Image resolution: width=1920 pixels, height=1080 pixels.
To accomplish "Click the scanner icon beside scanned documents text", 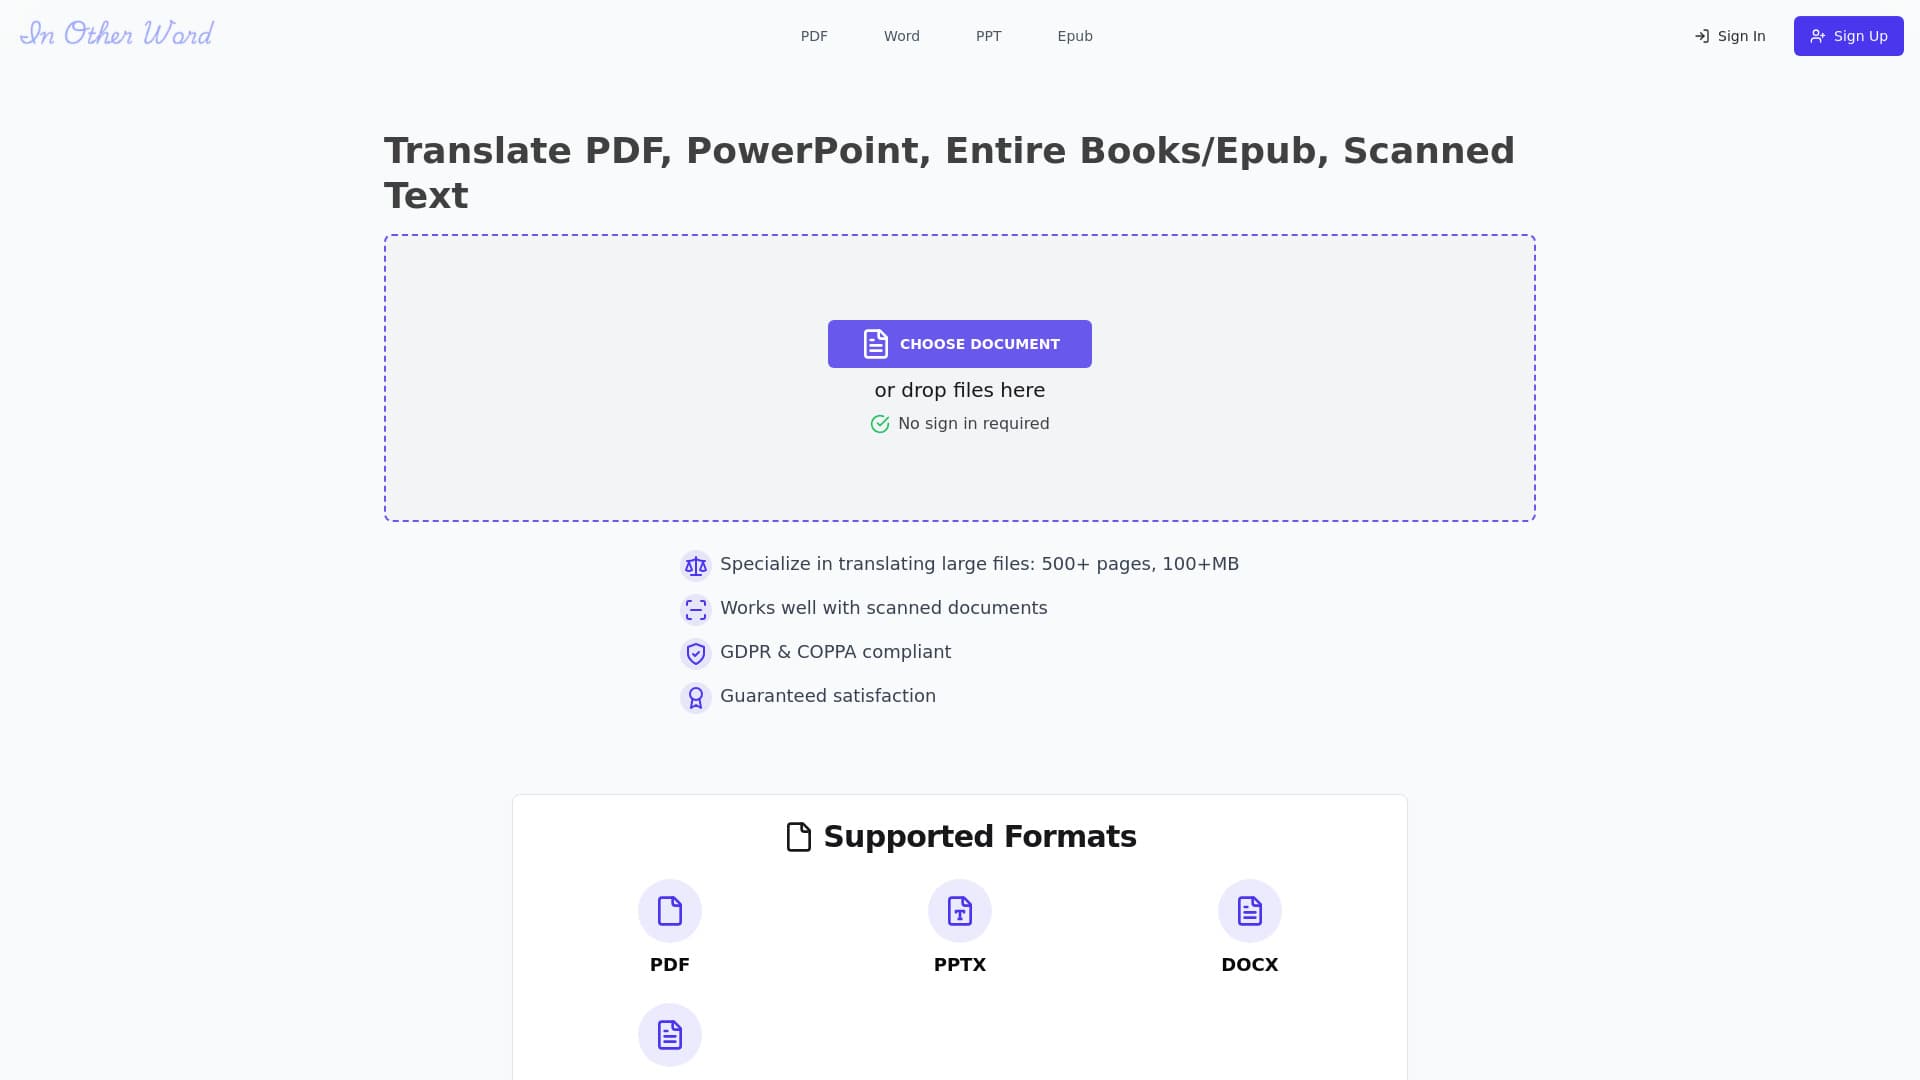I will pyautogui.click(x=695, y=609).
